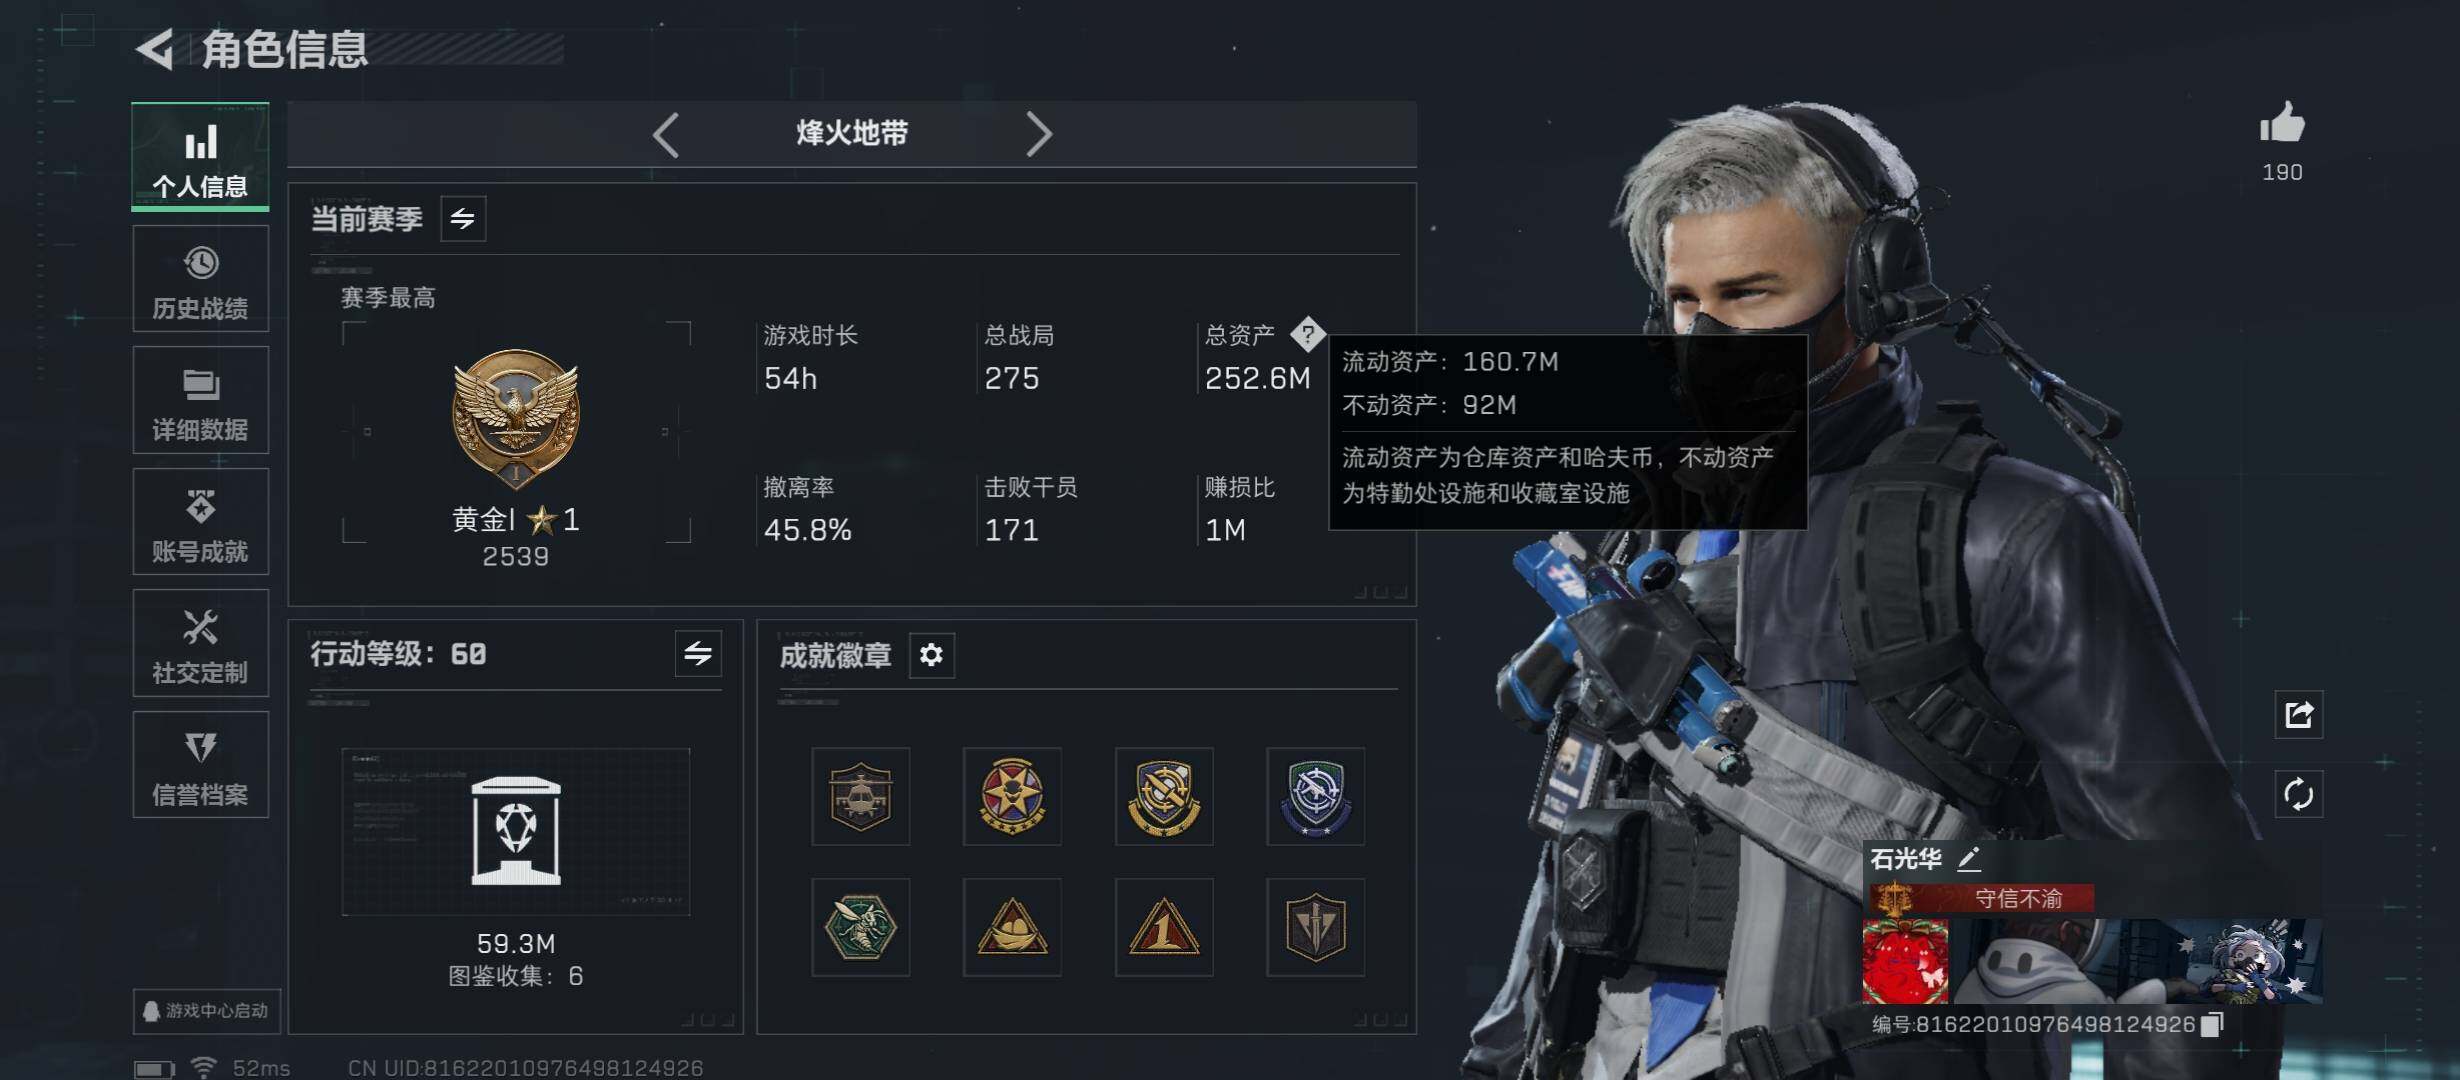Toggle current season switch next to 当前赛季
Image resolution: width=2460 pixels, height=1080 pixels.
pyautogui.click(x=463, y=219)
